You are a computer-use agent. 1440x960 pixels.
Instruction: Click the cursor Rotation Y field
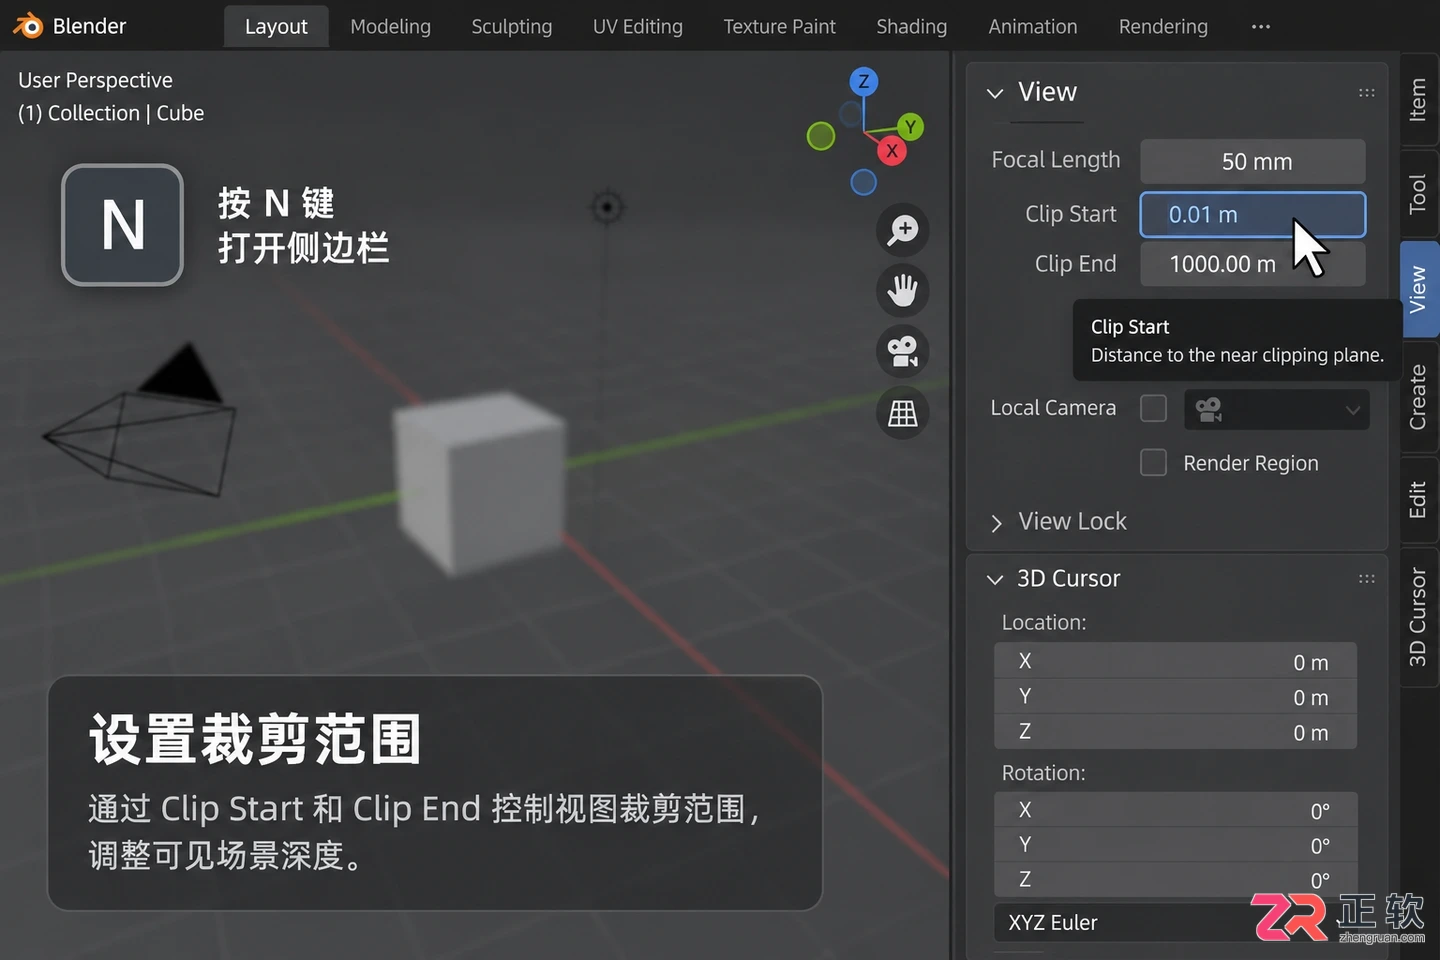point(1176,845)
